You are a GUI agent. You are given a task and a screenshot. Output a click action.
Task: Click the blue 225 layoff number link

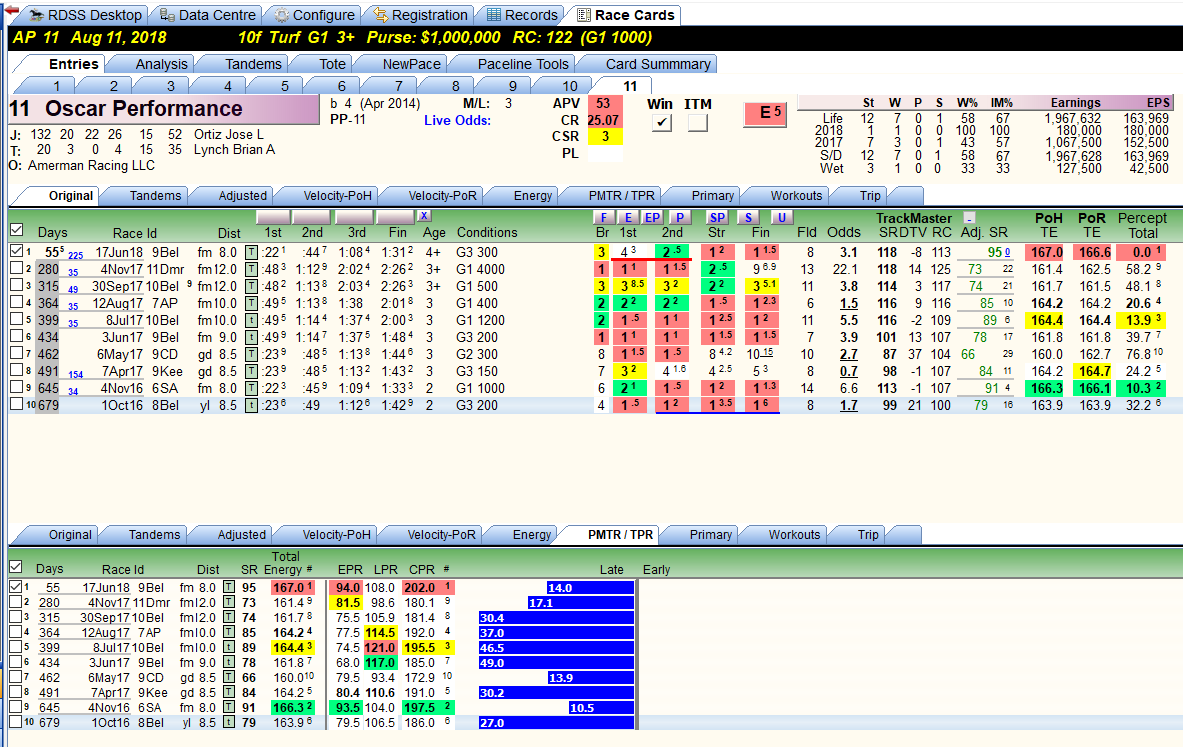pyautogui.click(x=75, y=255)
